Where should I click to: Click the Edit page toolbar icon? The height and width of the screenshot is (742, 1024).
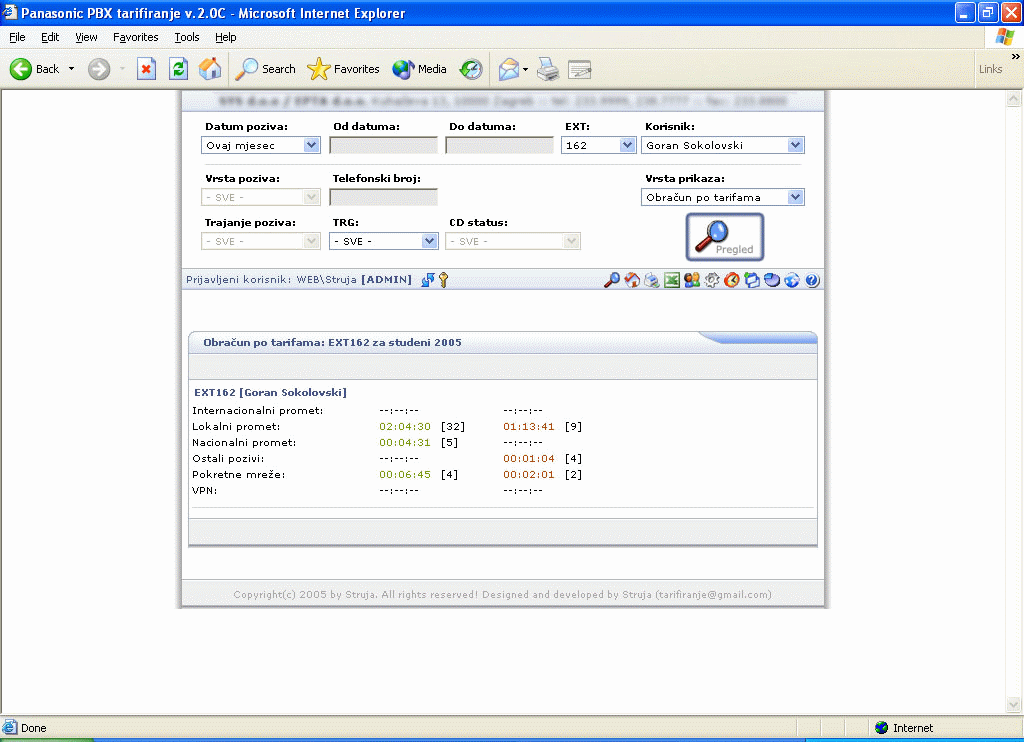click(579, 69)
